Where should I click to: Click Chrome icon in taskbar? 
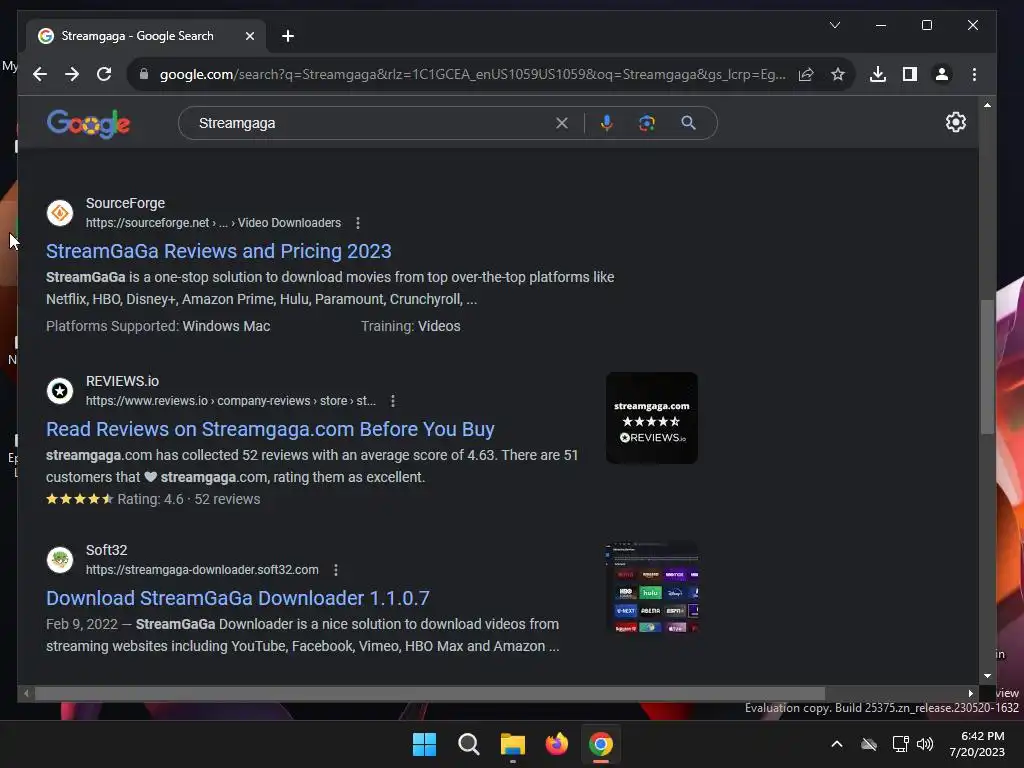600,744
